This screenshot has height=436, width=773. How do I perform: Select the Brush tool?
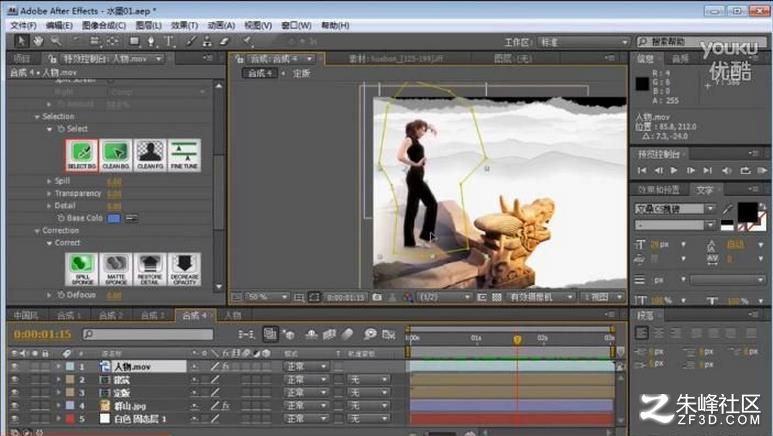(192, 41)
